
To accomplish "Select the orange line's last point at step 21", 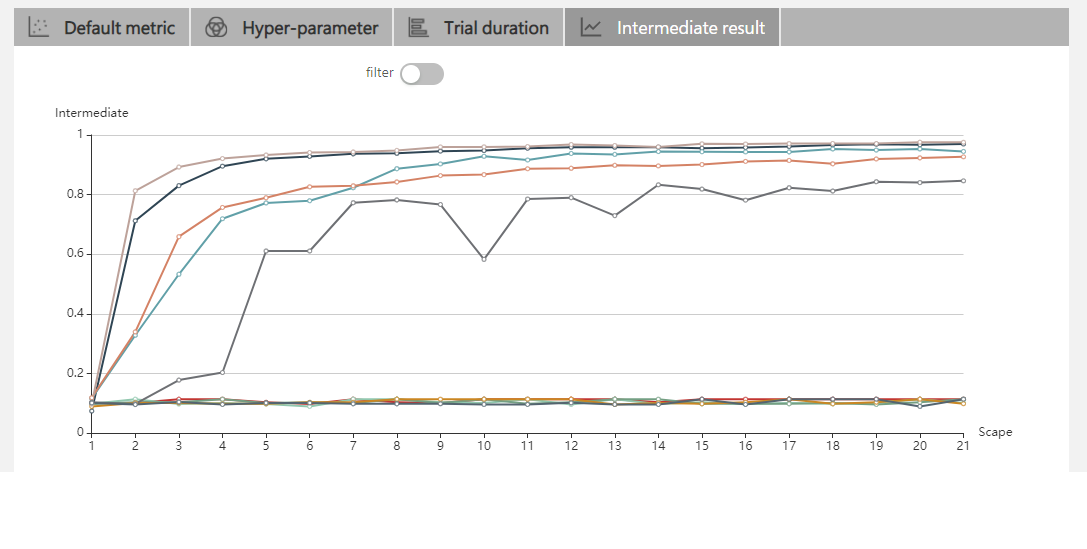I will tap(963, 156).
